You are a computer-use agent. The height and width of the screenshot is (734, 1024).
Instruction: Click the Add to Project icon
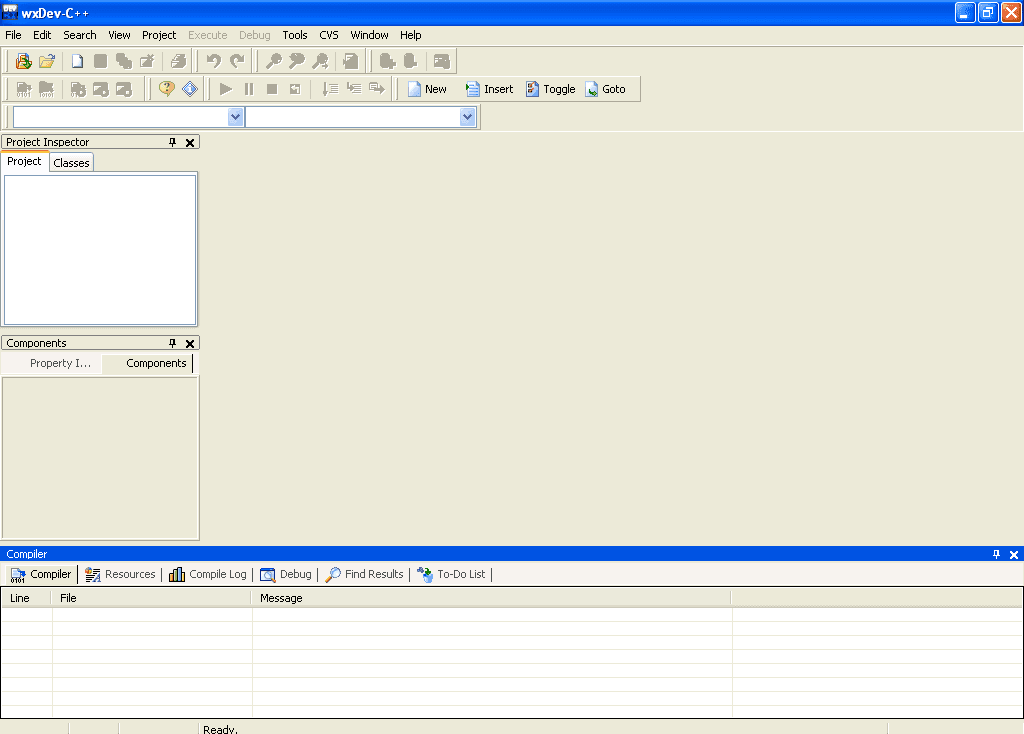[x=387, y=61]
